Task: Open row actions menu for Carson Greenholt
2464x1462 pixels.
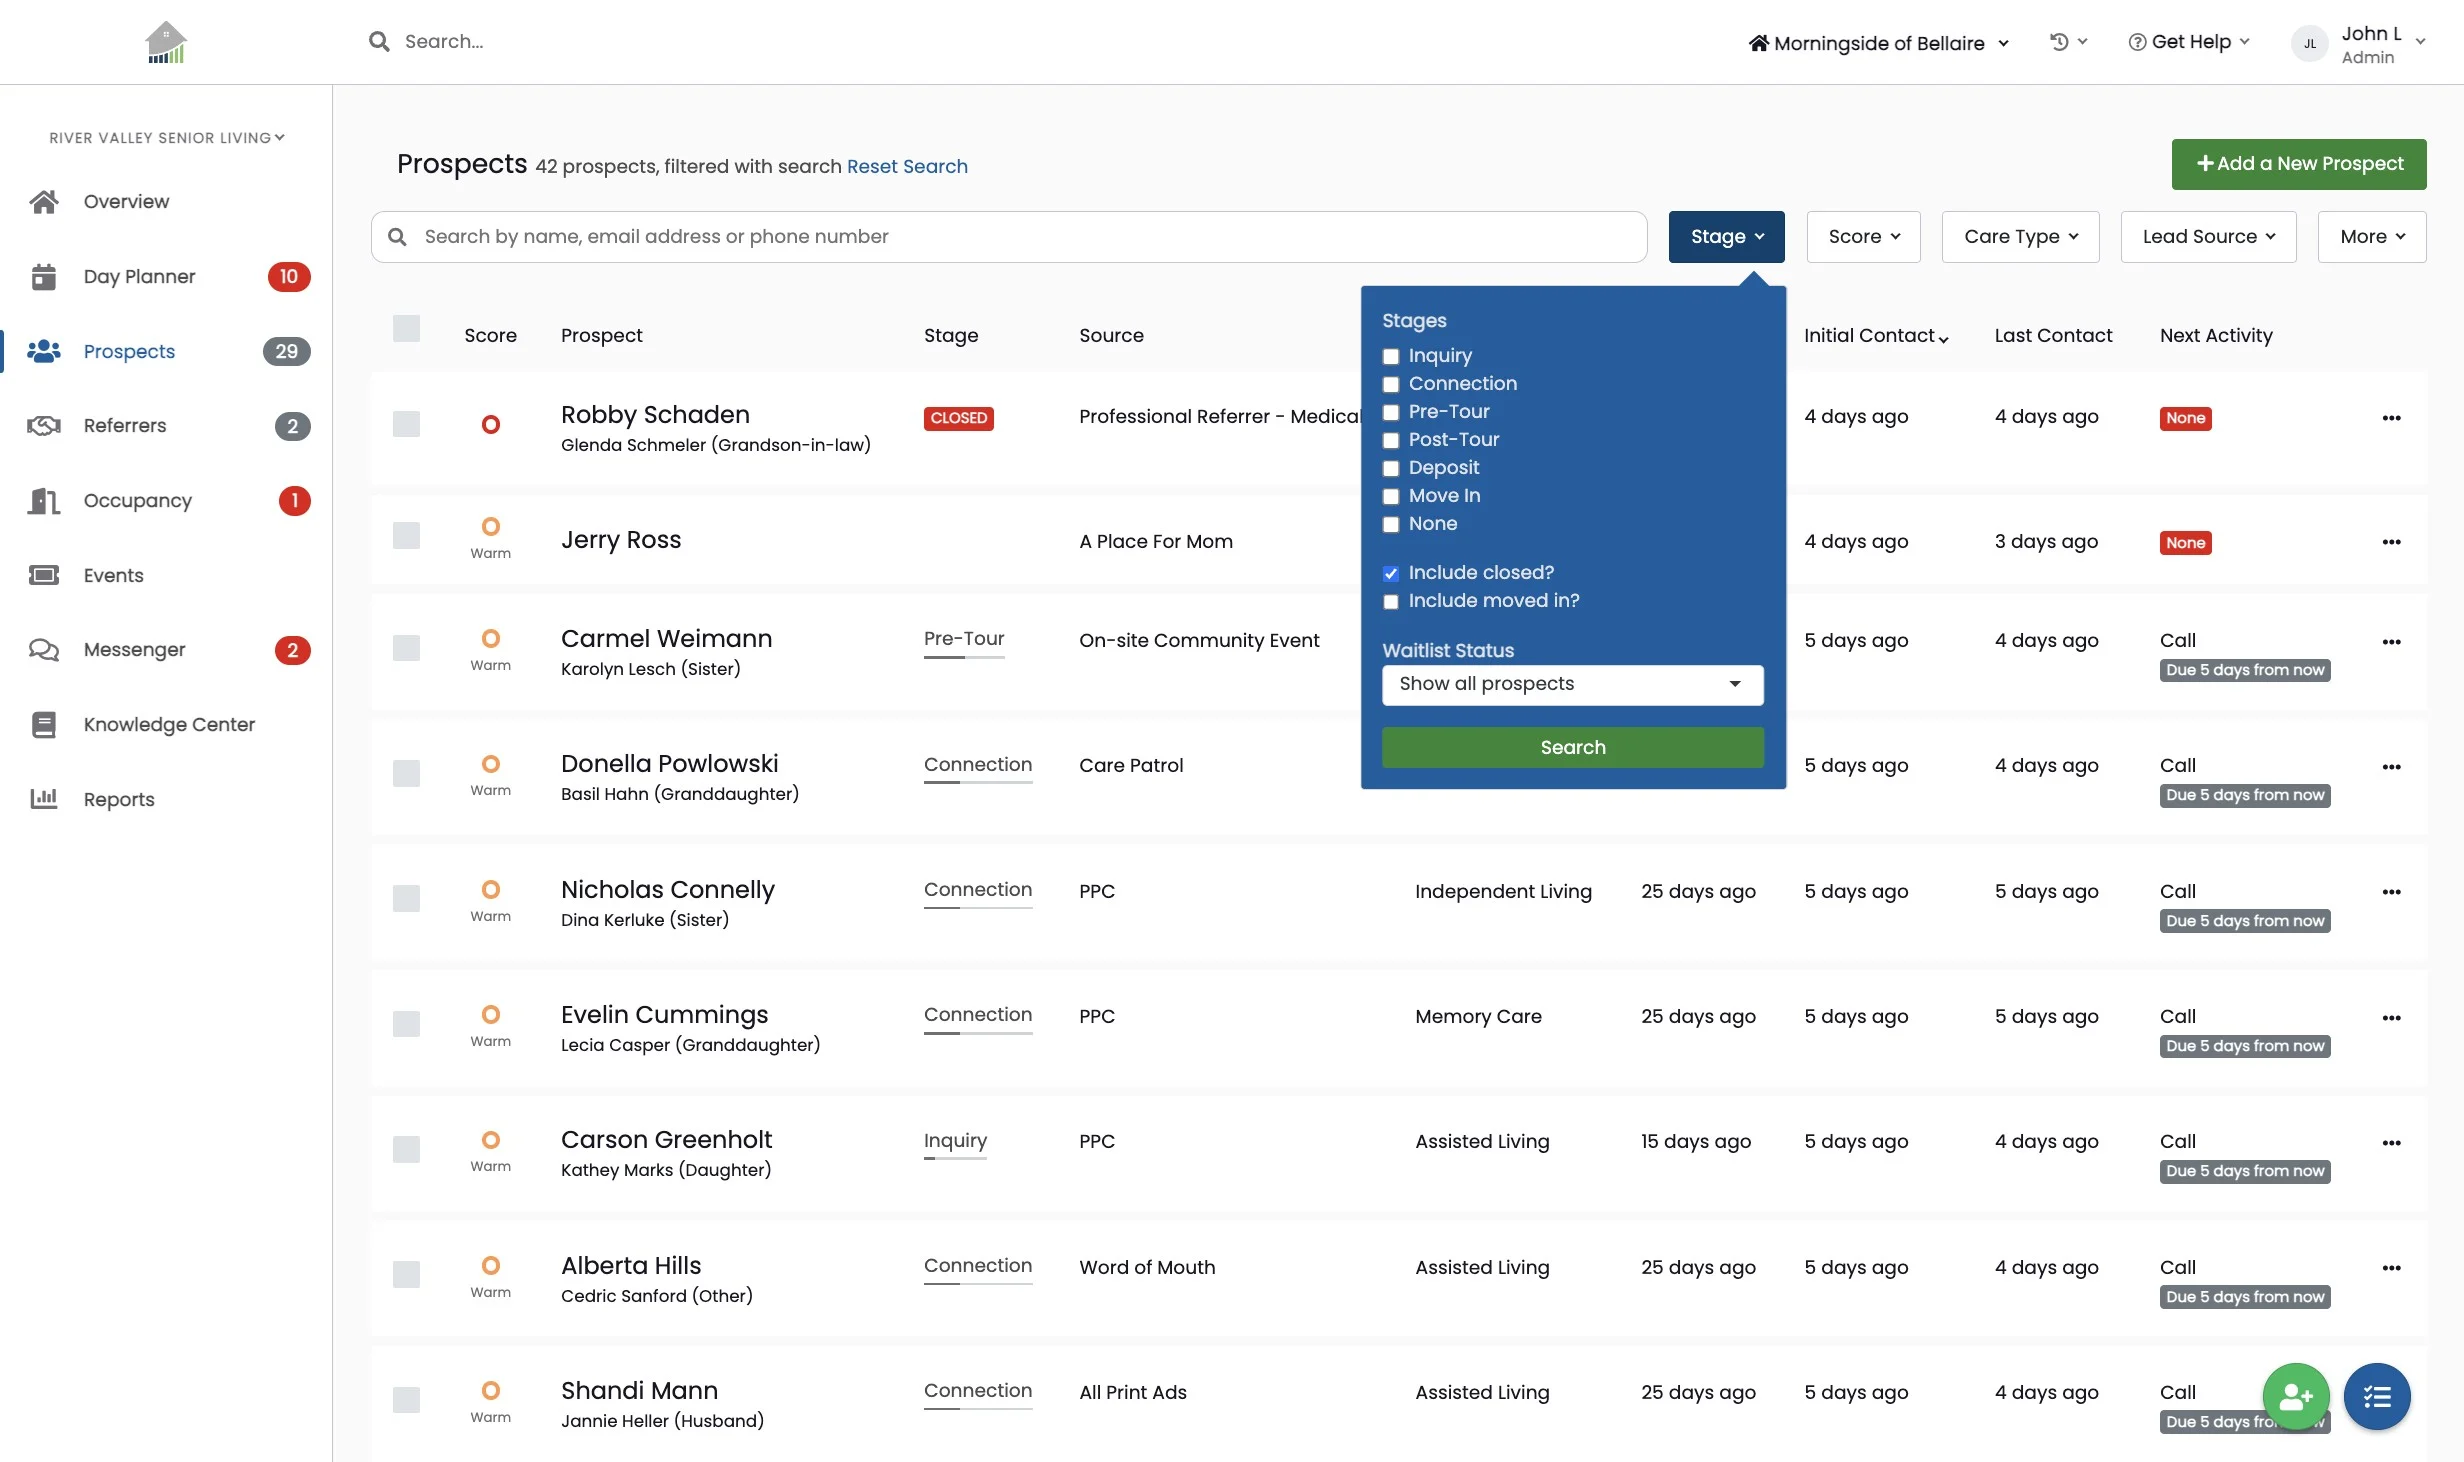Action: [2392, 1143]
